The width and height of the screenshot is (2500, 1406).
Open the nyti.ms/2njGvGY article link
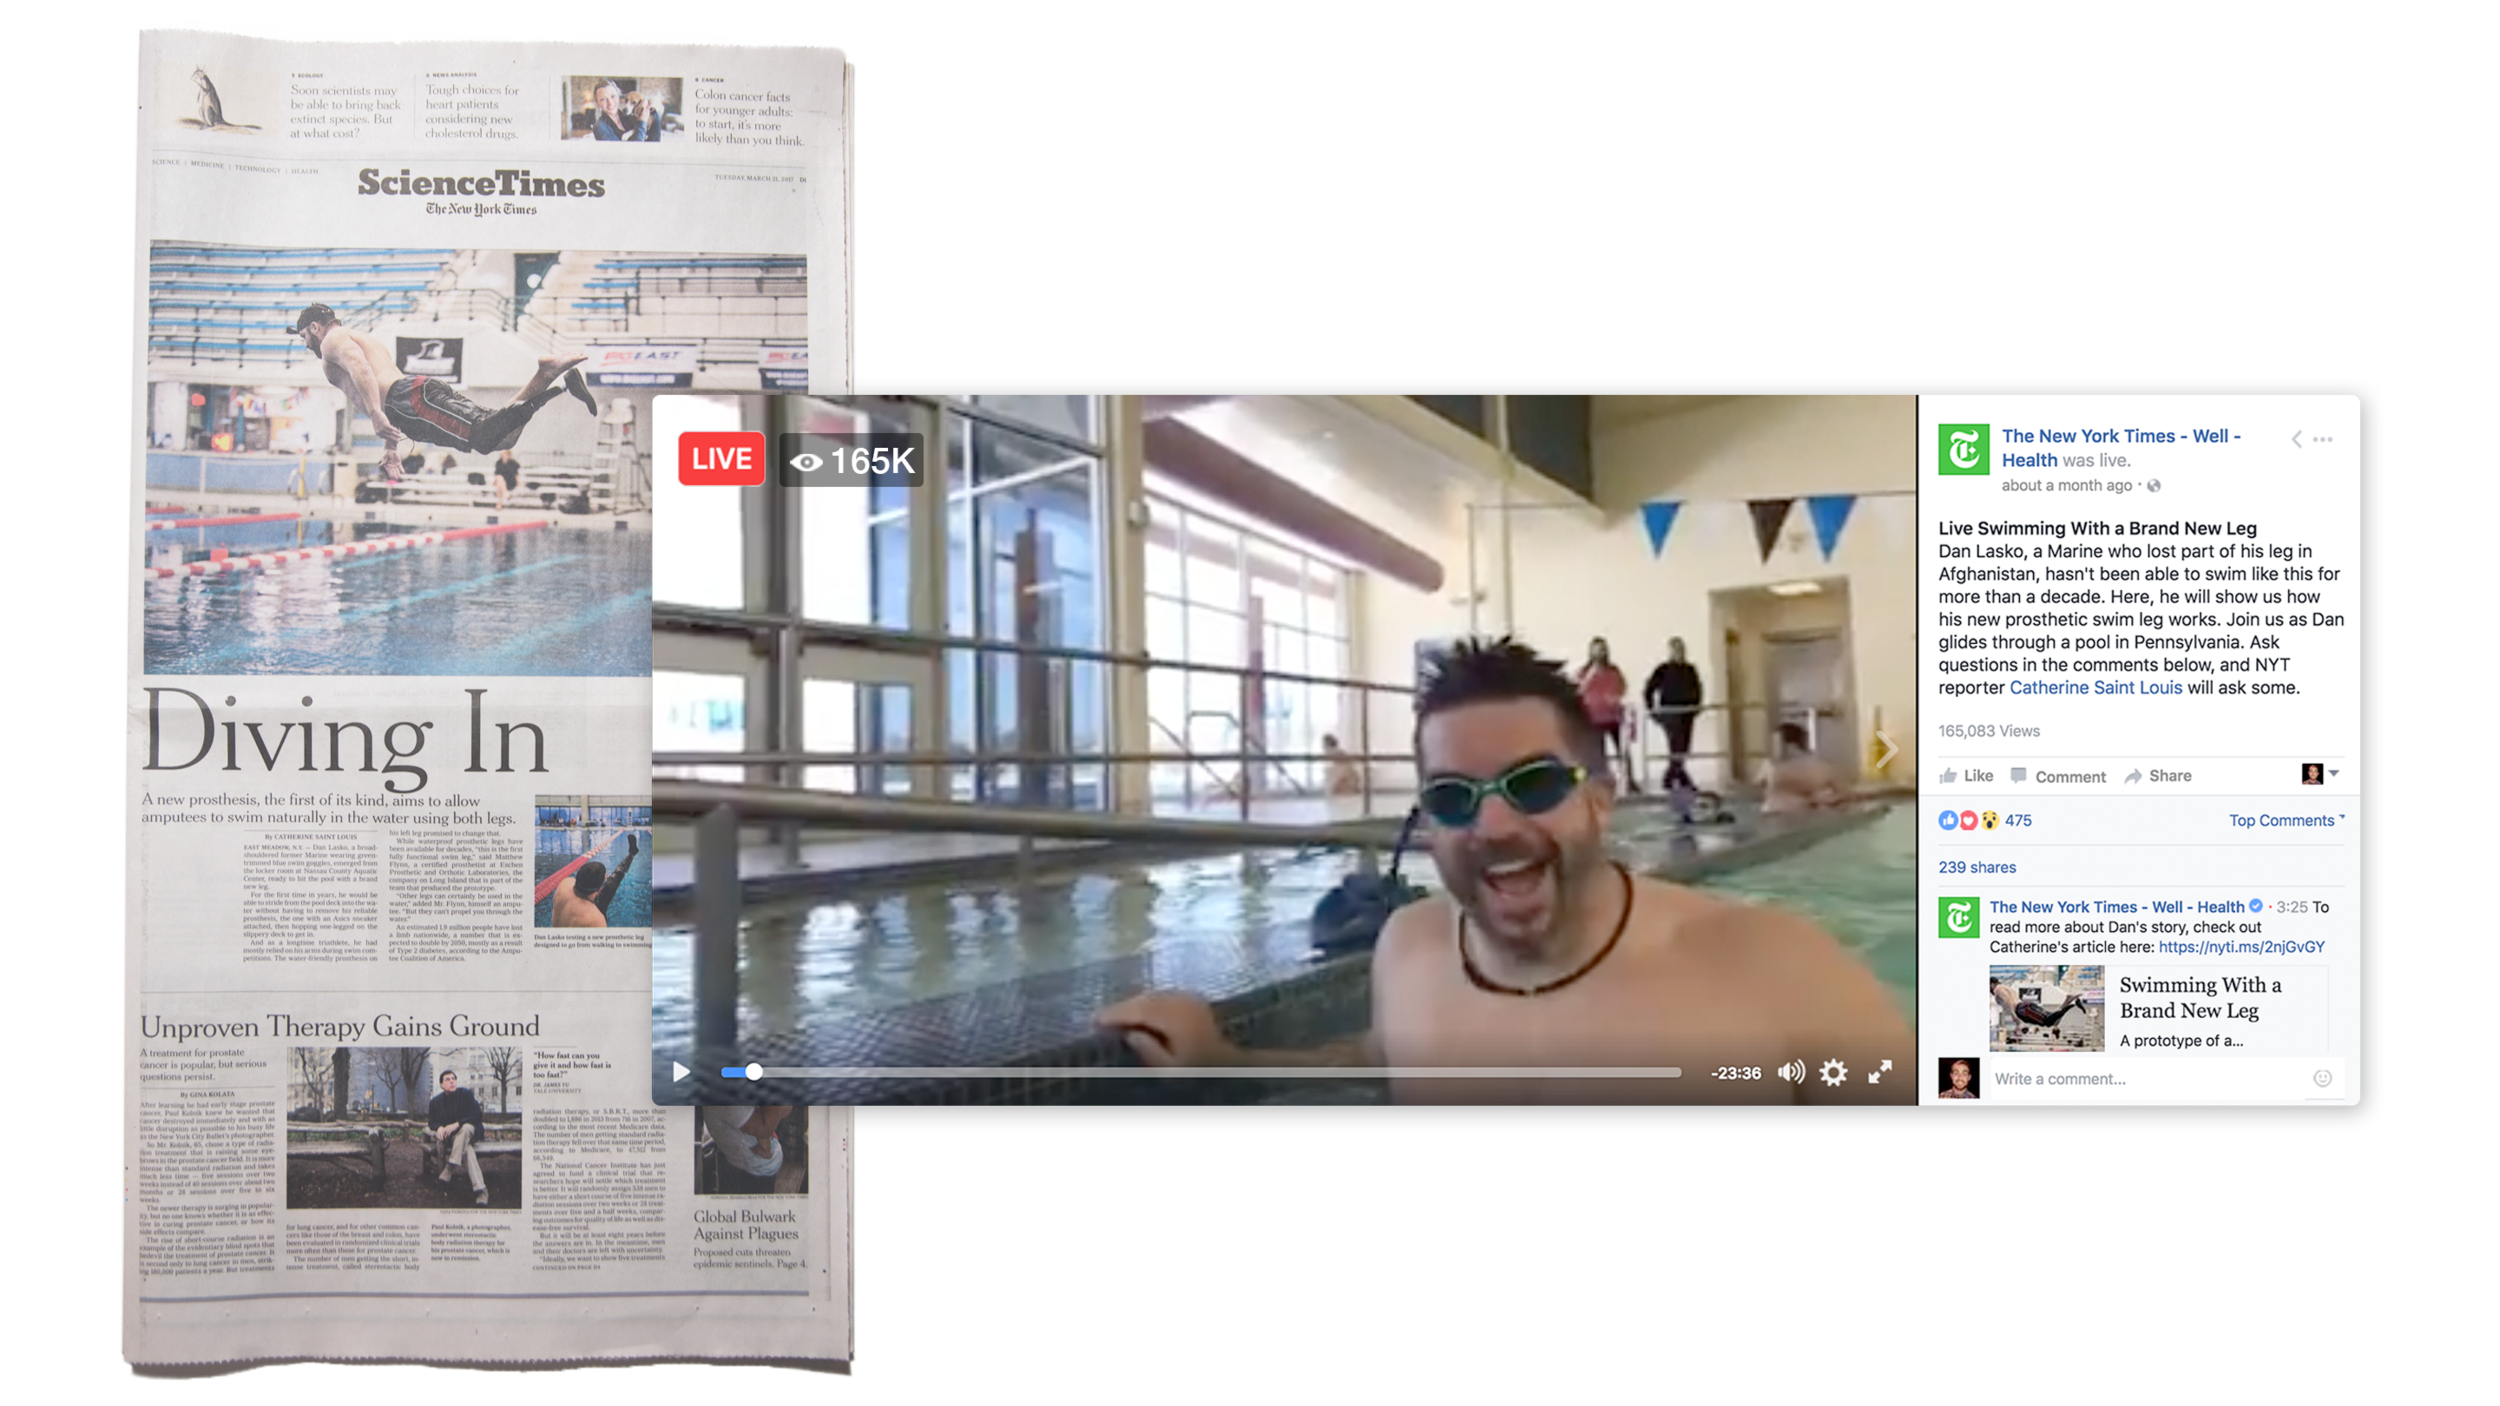pyautogui.click(x=2241, y=947)
